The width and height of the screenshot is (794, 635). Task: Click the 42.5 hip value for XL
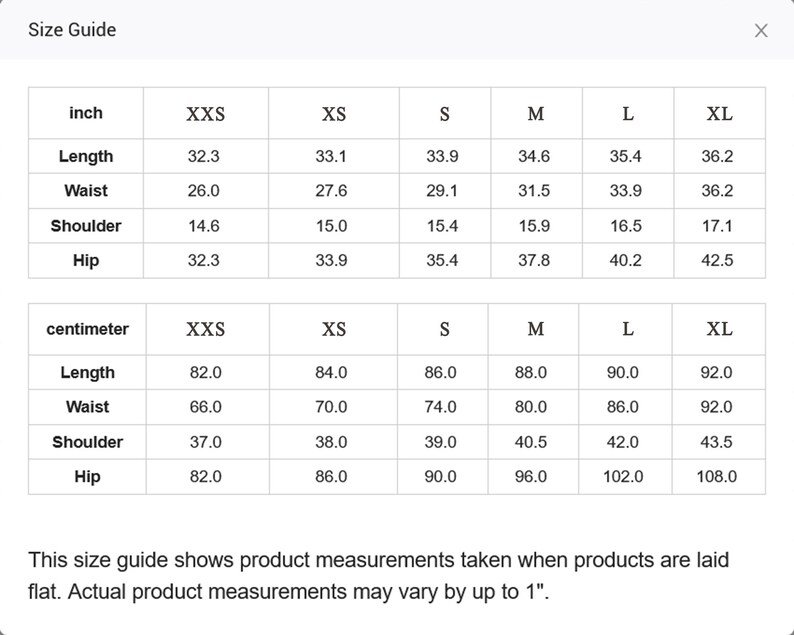tap(717, 260)
